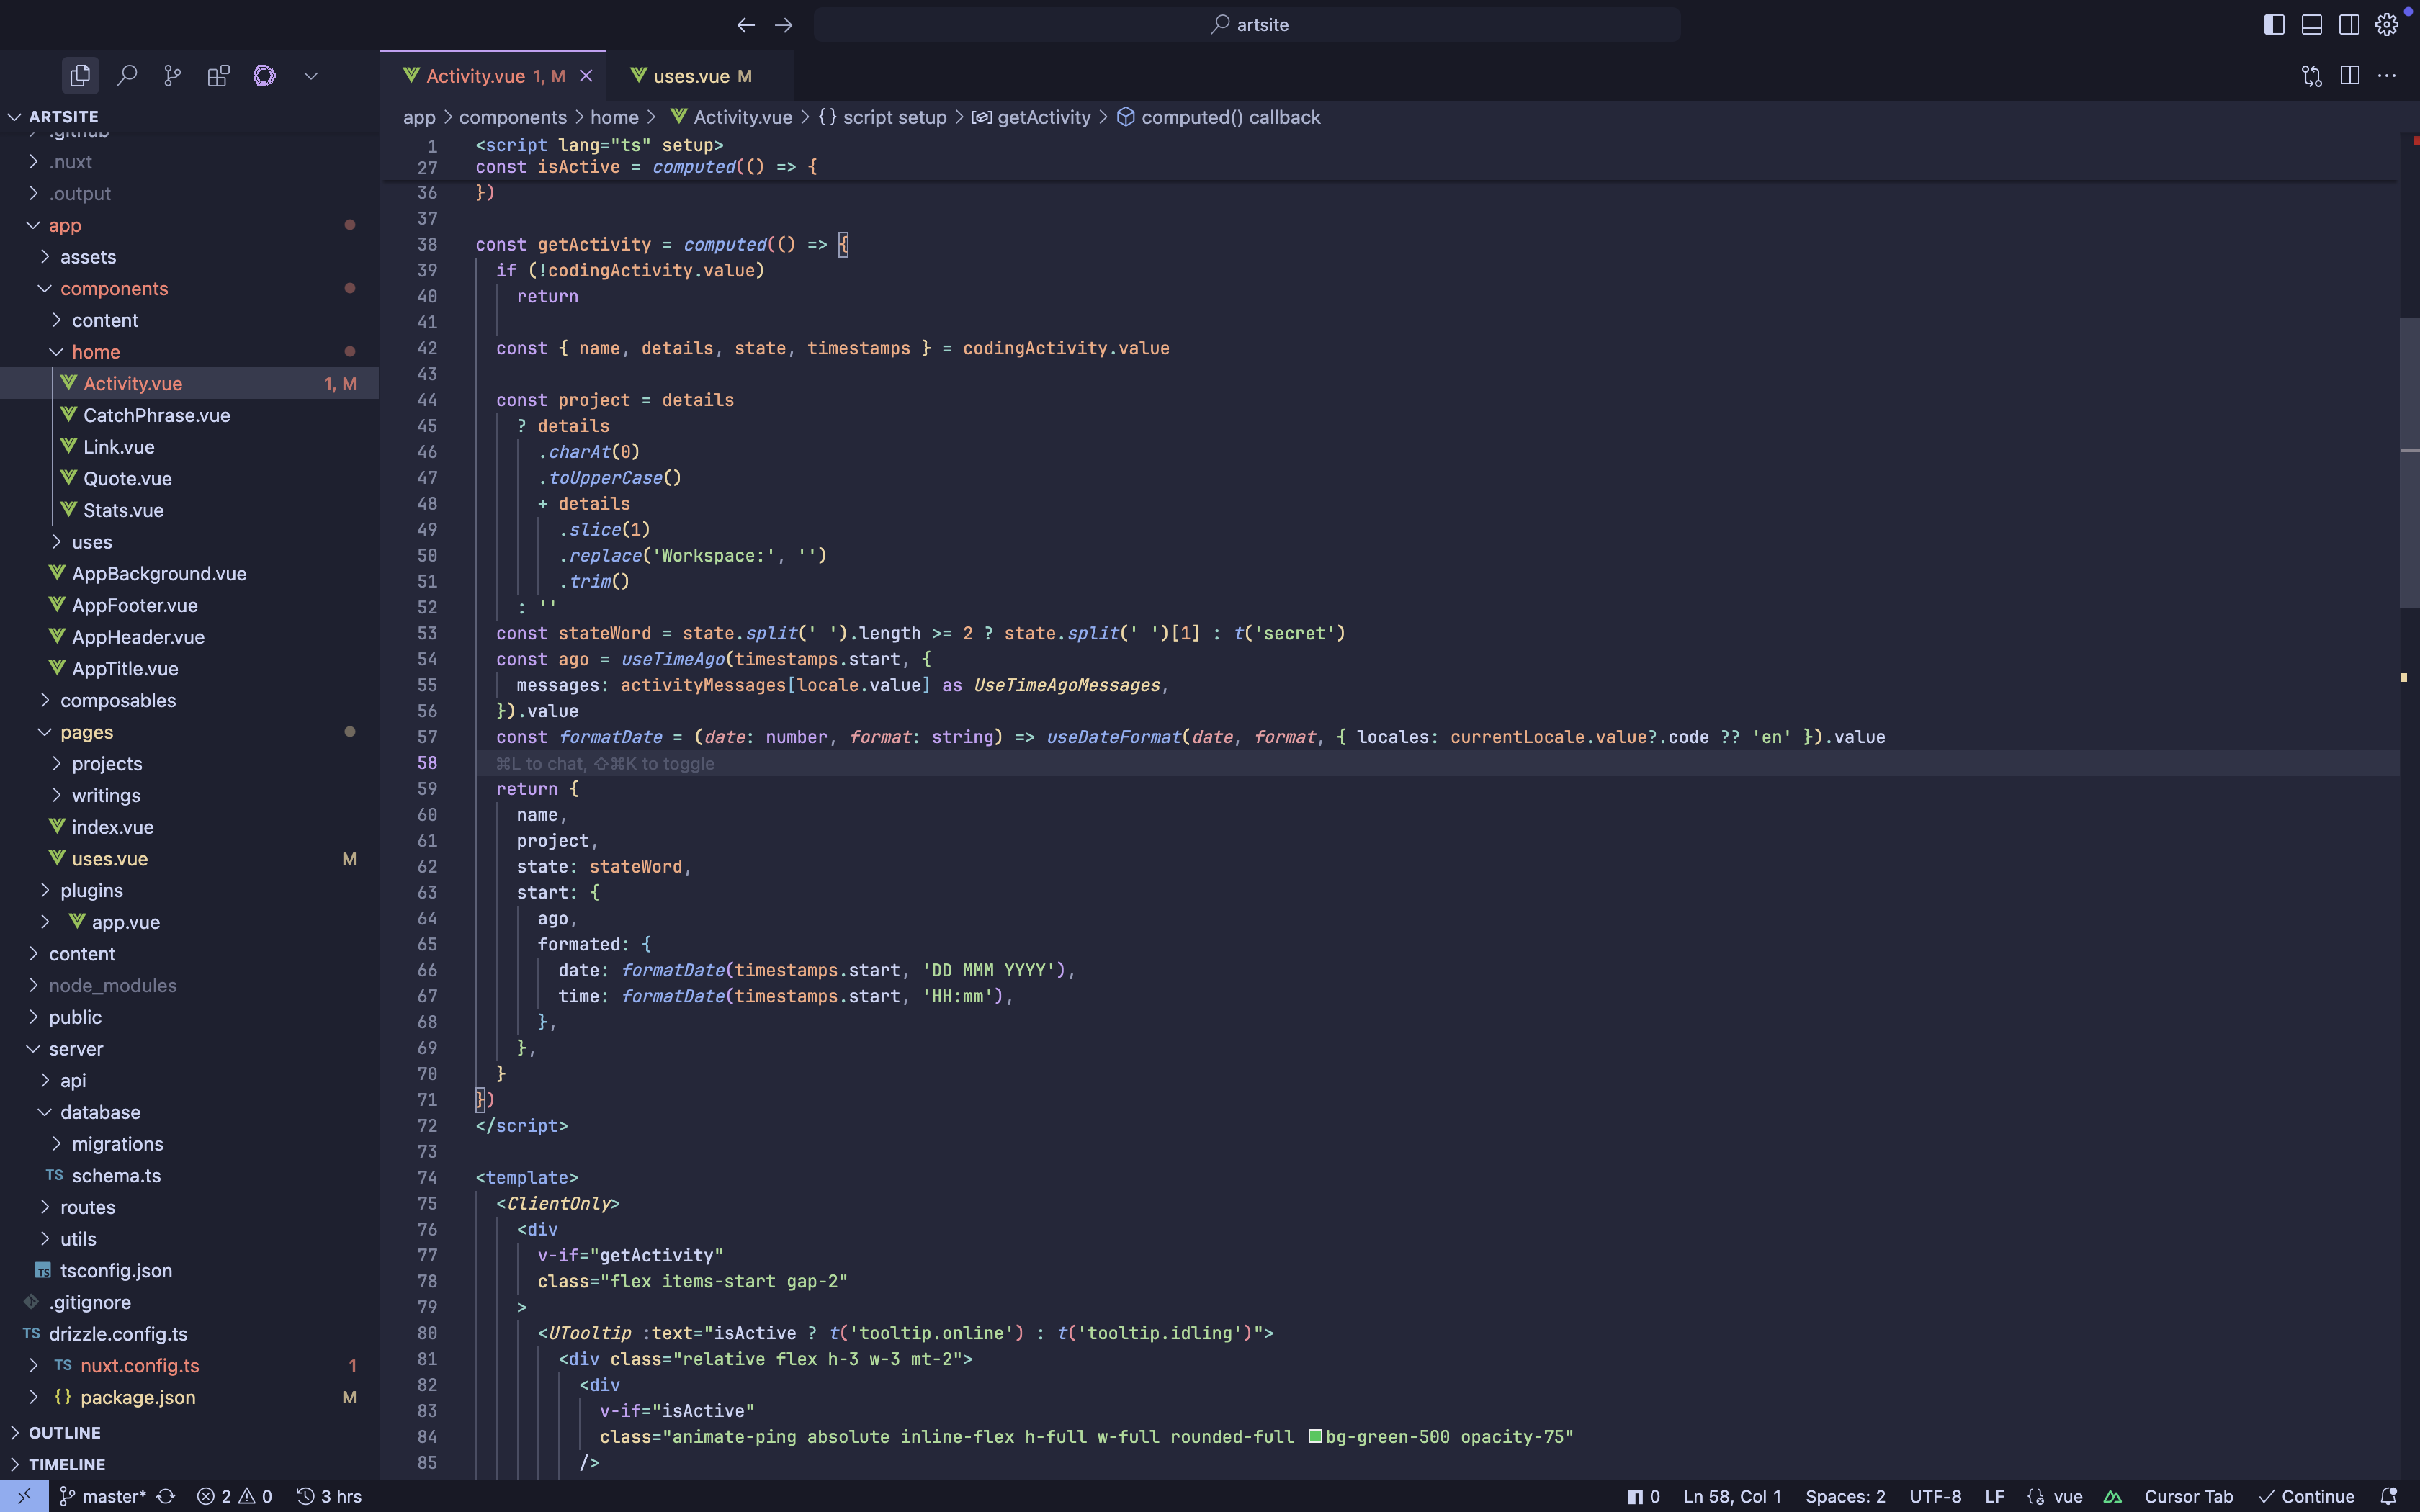This screenshot has width=2420, height=1512.
Task: Click the bg-green-500 color swatch
Action: coord(1315,1436)
